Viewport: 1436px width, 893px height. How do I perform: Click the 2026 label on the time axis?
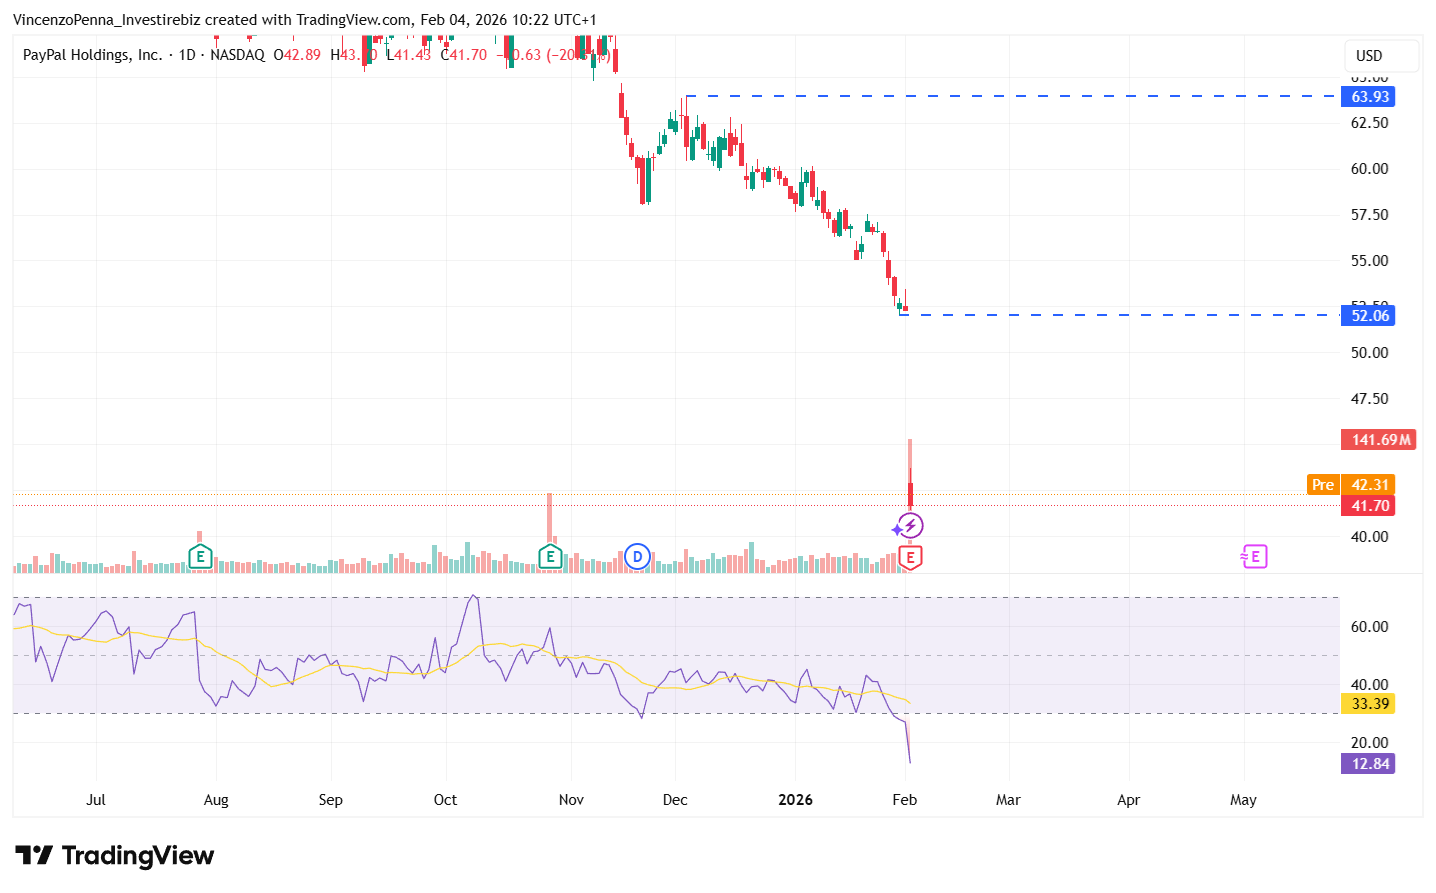pos(795,800)
